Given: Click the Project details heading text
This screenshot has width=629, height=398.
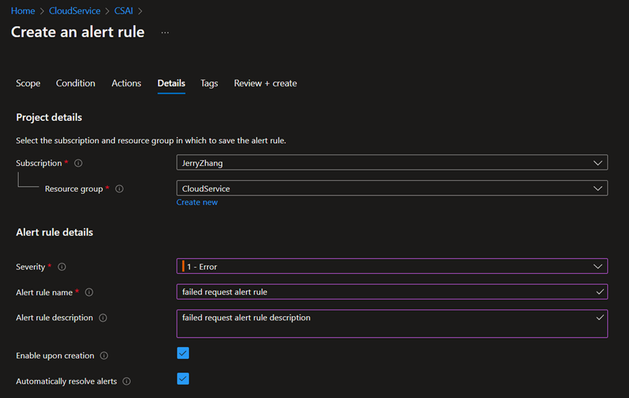Looking at the screenshot, I should coord(49,118).
